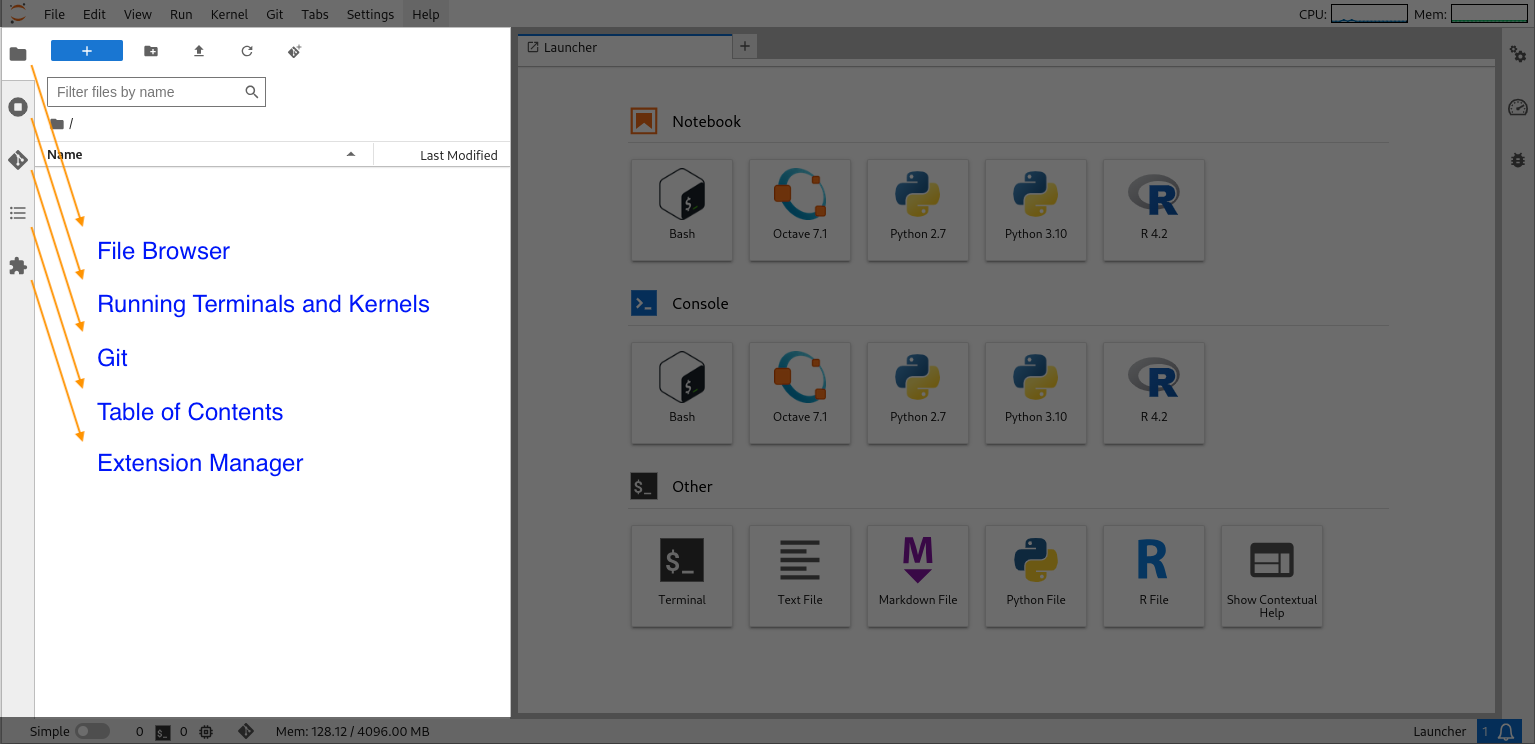Screen dimensions: 1535x744
Task: Open the resource usage gauge icon on right sidebar
Action: coord(1518,107)
